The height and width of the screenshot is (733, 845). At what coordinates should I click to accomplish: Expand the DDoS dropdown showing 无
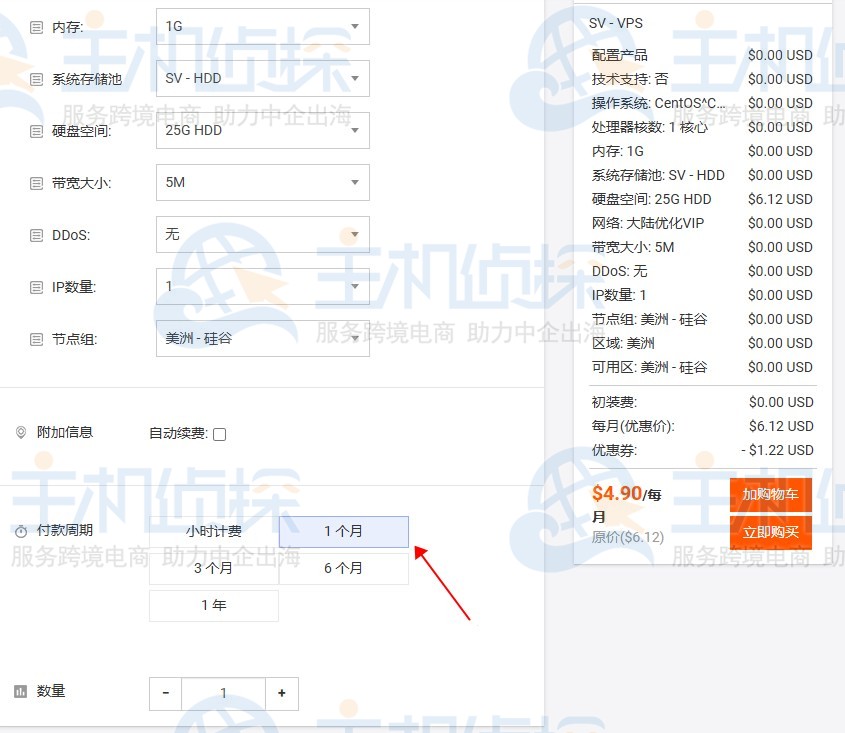[x=262, y=235]
